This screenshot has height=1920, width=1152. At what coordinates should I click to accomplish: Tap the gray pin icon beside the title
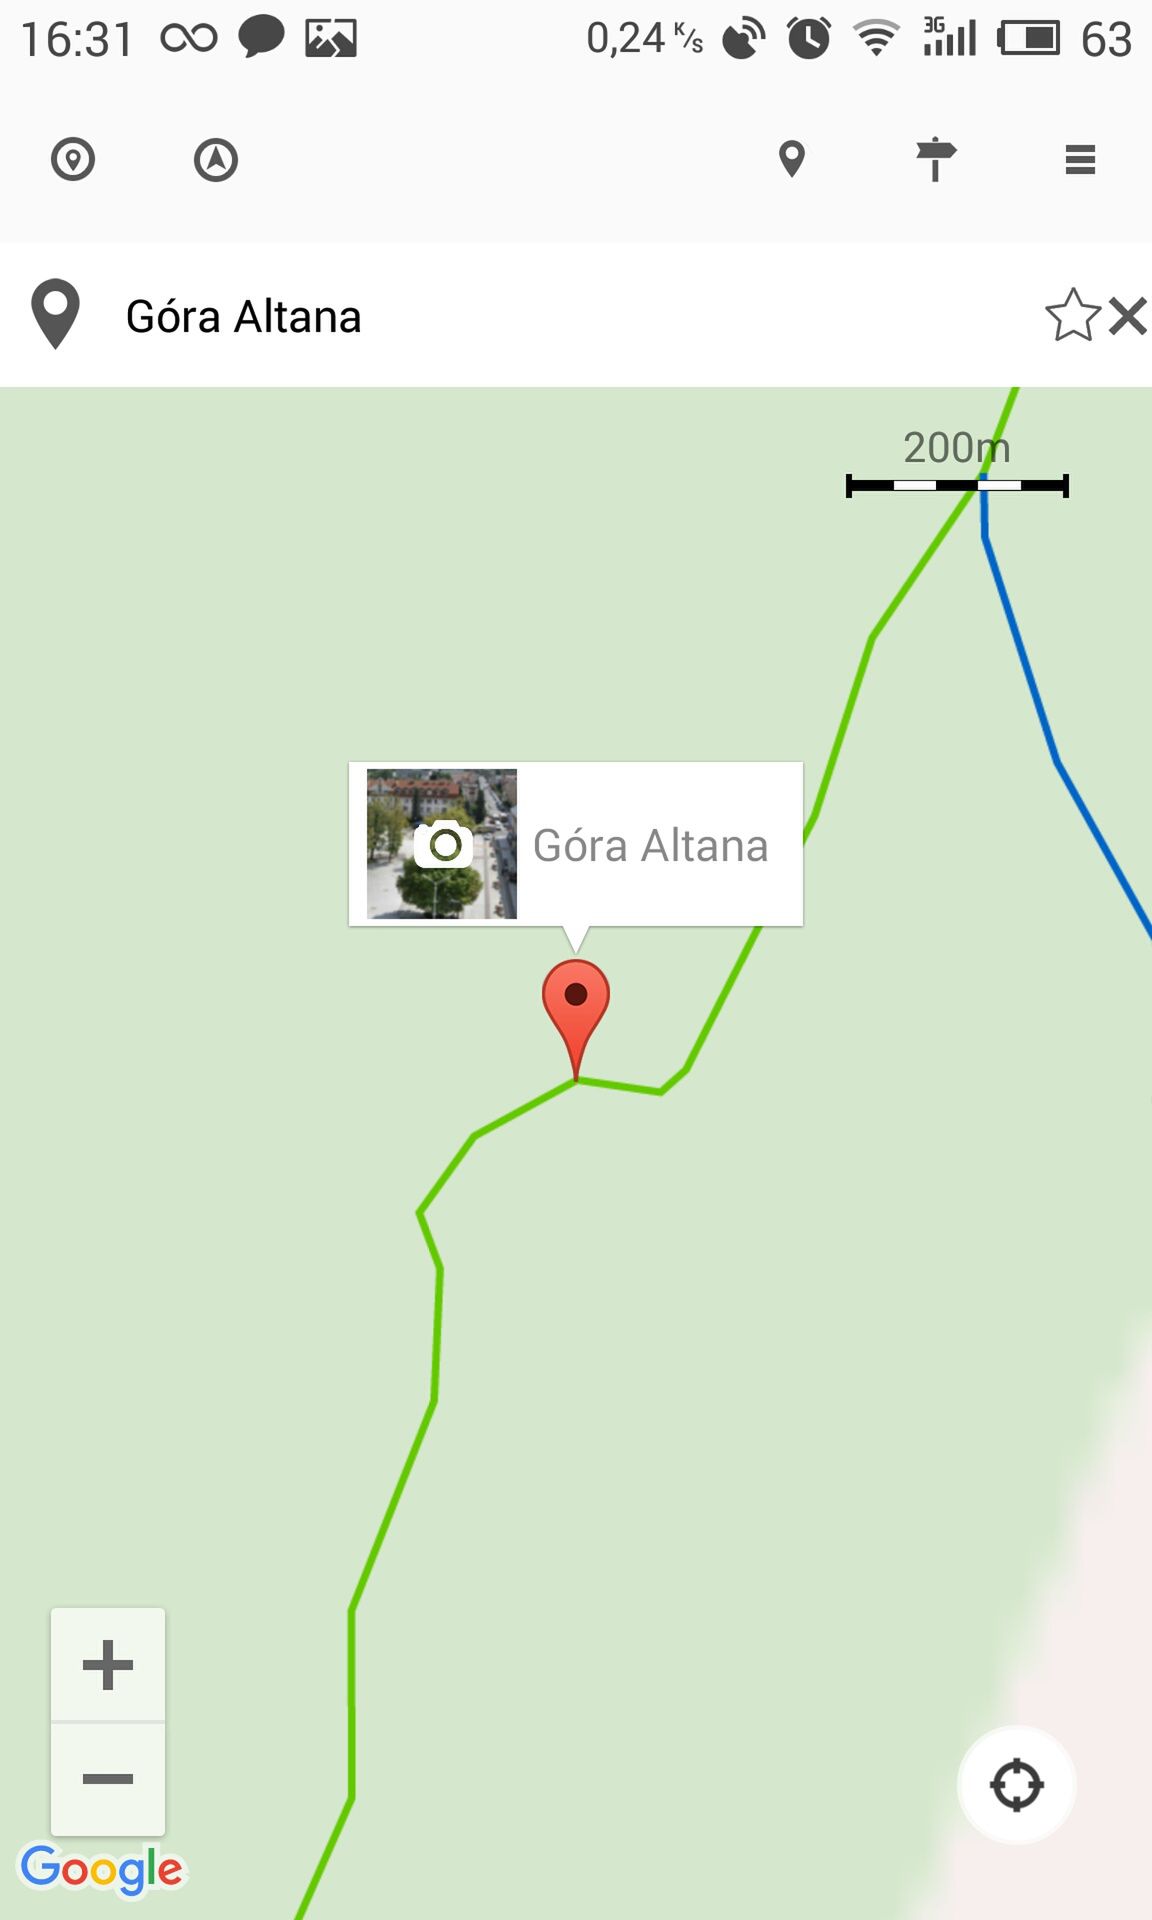[56, 314]
